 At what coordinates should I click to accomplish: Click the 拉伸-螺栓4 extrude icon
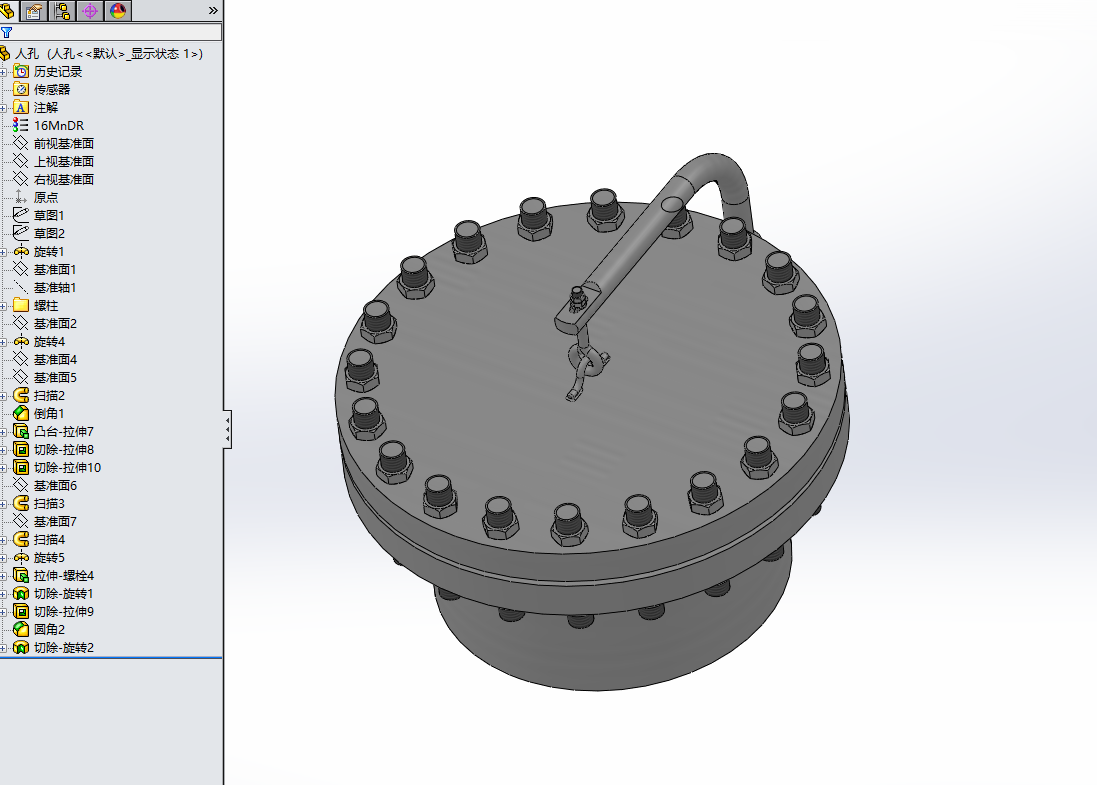coord(21,575)
